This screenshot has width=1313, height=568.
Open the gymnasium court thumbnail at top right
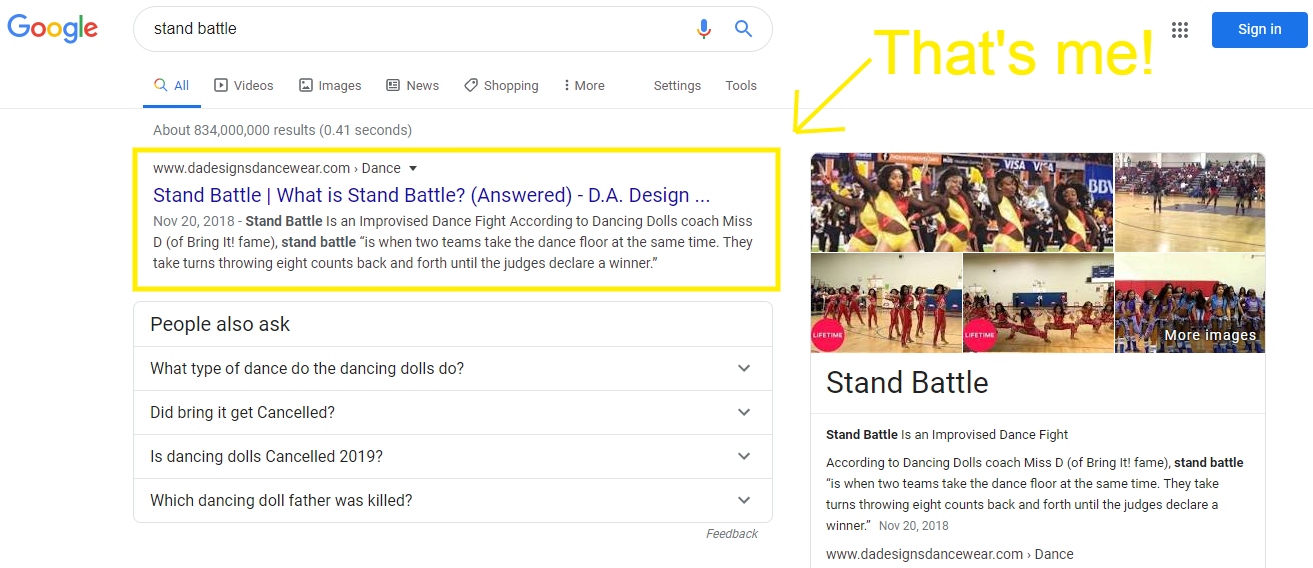1190,202
